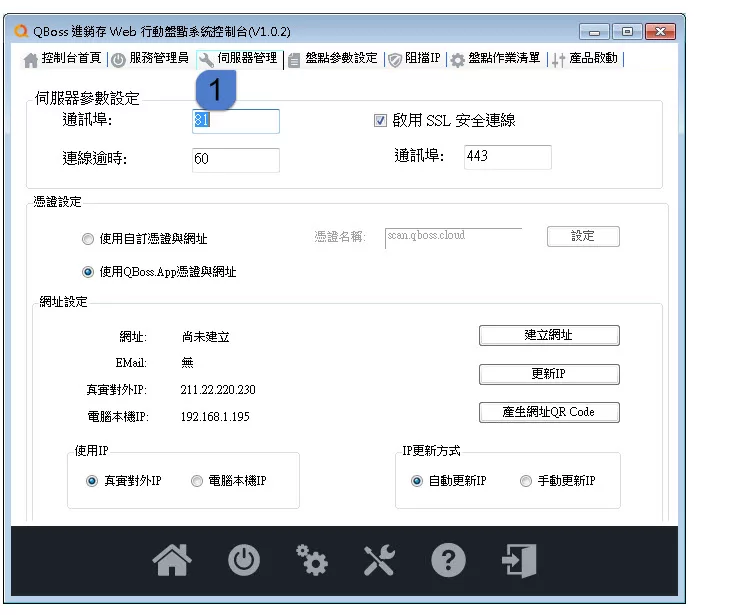Click the 連線逾時 input field
Image resolution: width=750 pixels, height=615 pixels.
click(x=235, y=159)
